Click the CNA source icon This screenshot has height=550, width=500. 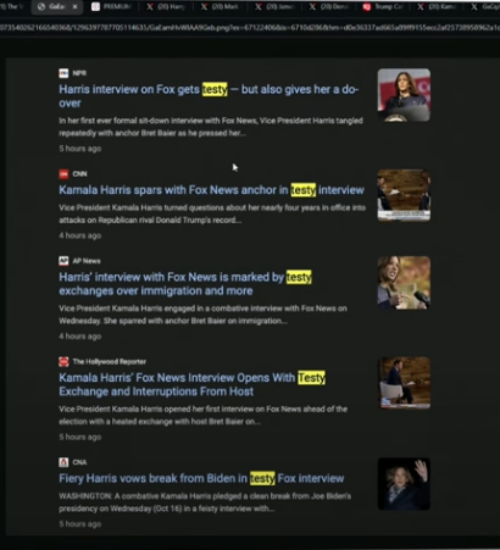pos(64,462)
